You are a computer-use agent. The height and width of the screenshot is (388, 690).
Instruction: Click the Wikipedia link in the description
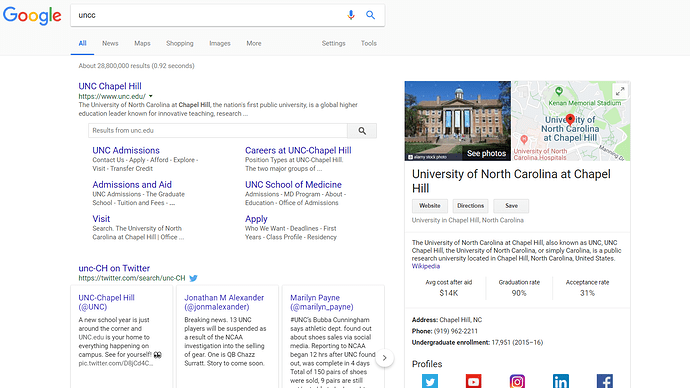(x=426, y=266)
